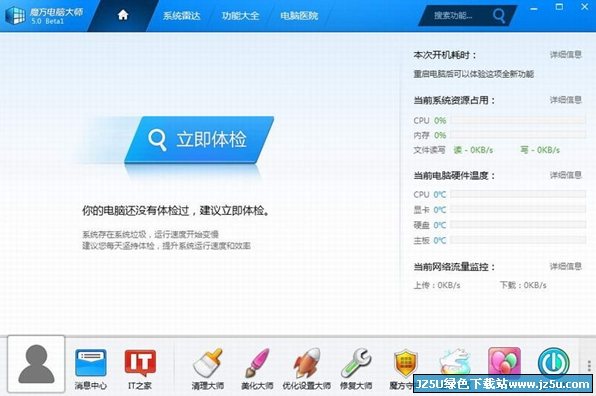Open the 魔方守 shield icon
Image resolution: width=596 pixels, height=396 pixels.
click(x=406, y=363)
